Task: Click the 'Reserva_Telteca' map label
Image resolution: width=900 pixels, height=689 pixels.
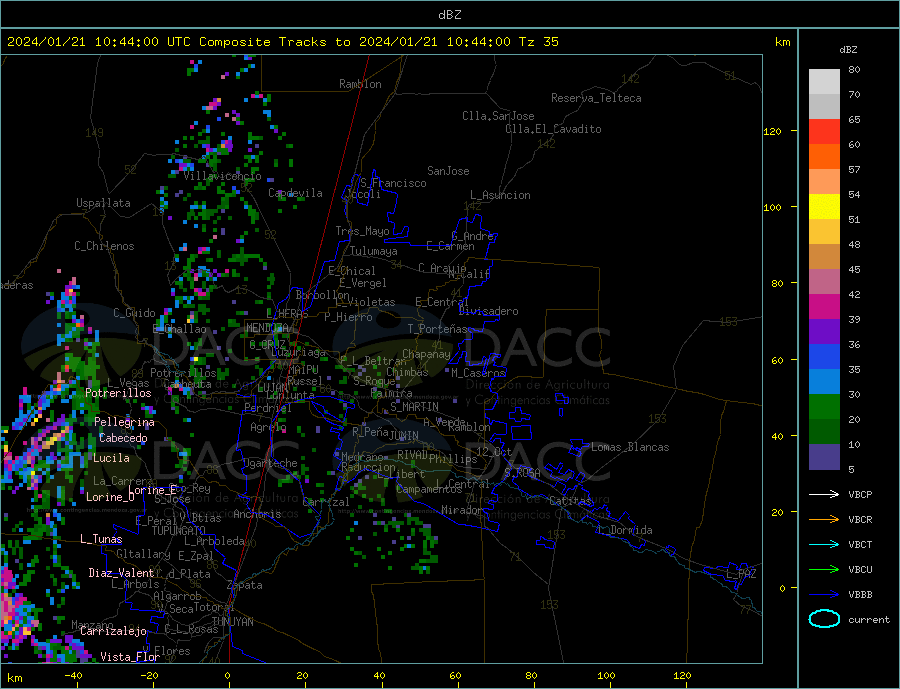Action: pos(596,98)
